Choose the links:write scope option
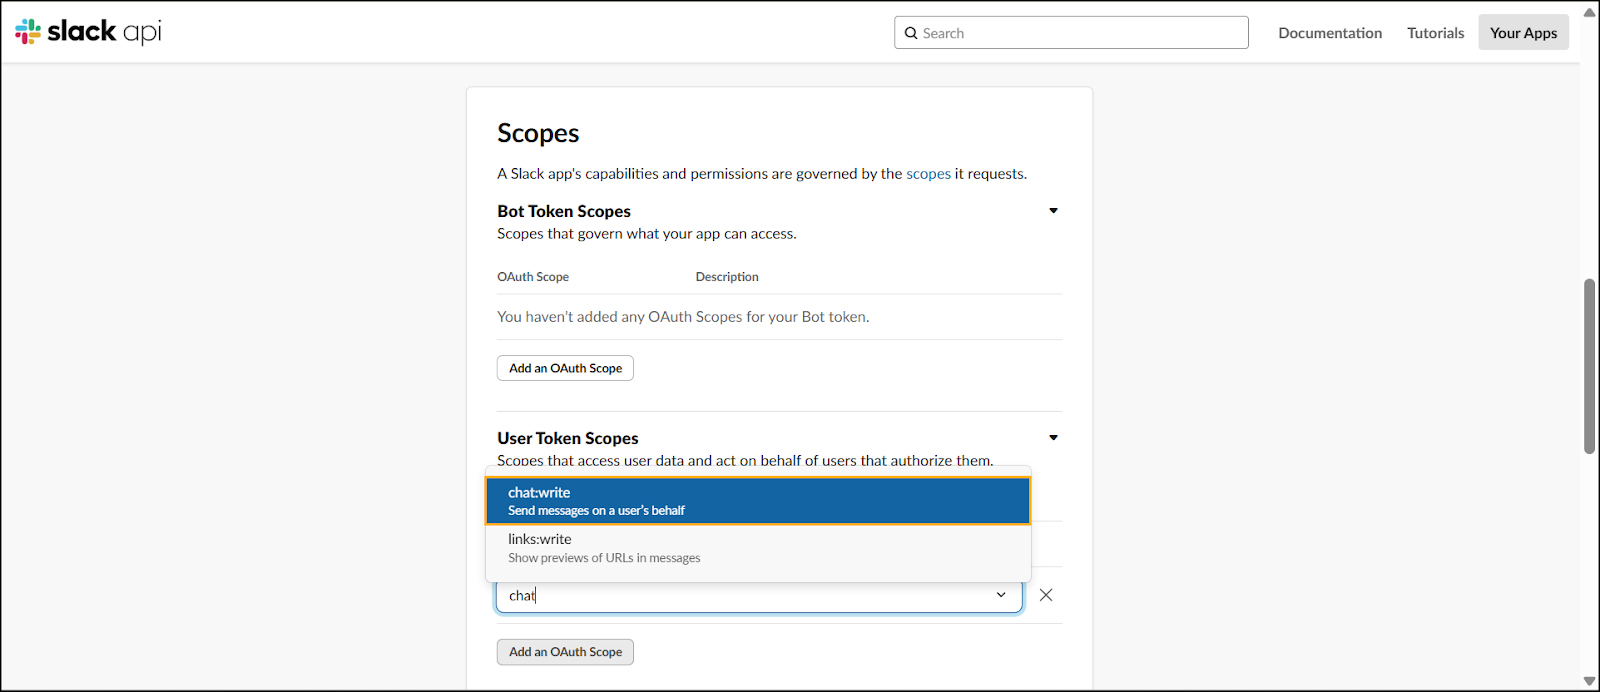The width and height of the screenshot is (1600, 692). pyautogui.click(x=758, y=548)
